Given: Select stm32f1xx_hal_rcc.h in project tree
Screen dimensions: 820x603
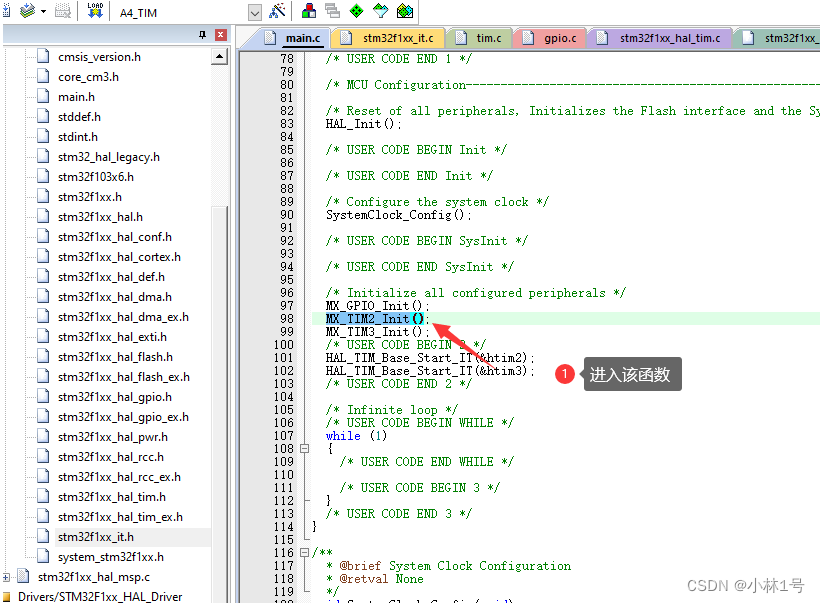Looking at the screenshot, I should [111, 457].
